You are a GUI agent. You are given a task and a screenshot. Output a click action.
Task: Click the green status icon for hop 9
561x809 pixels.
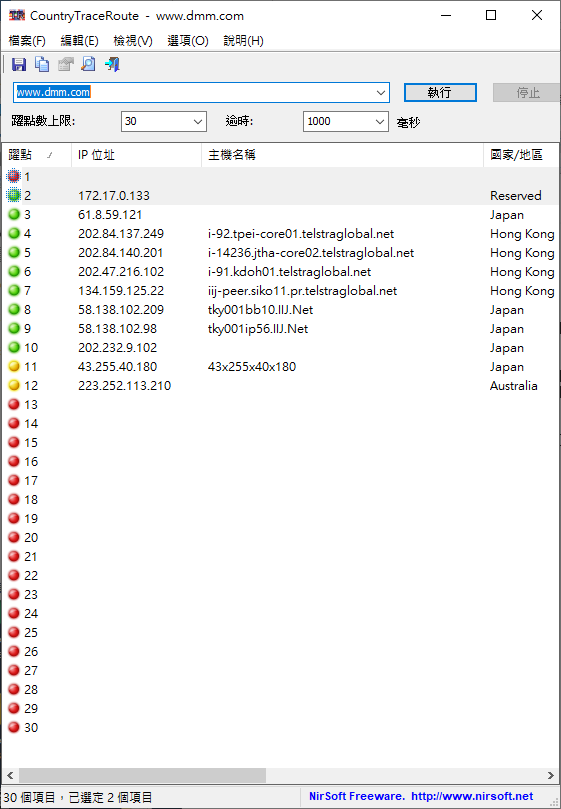pos(14,329)
